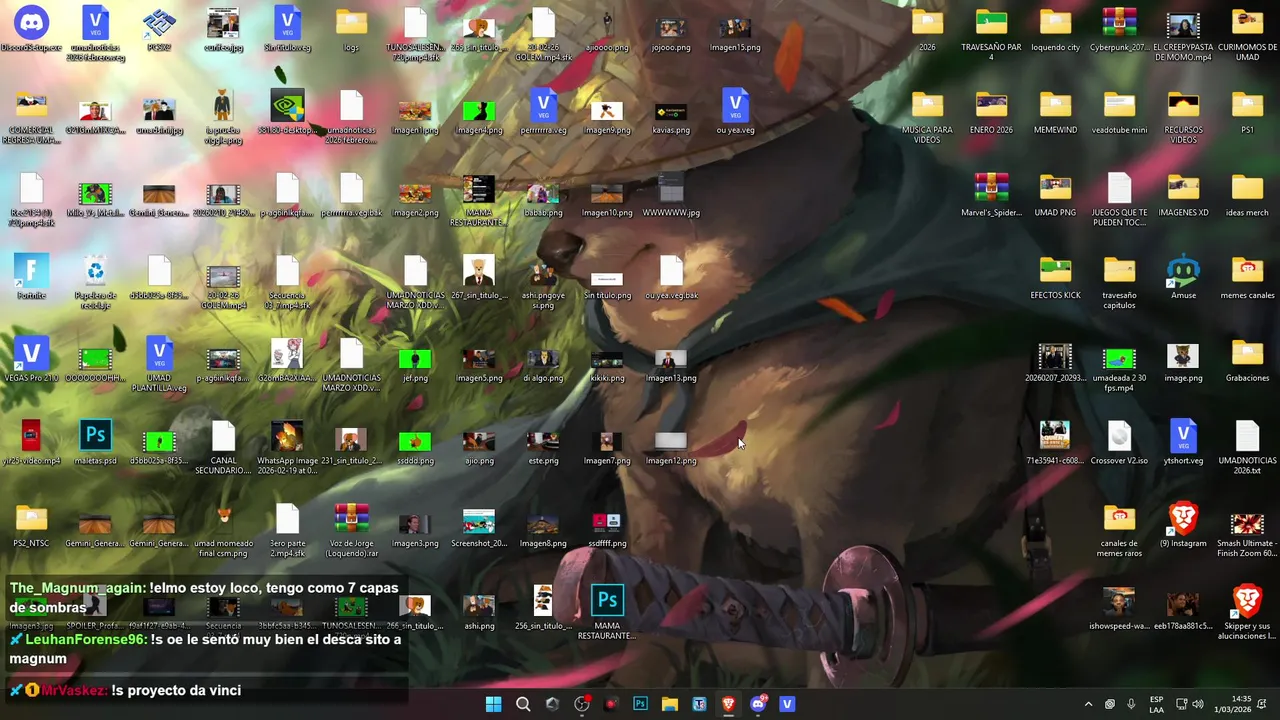Select the loquendo city folder
Viewport: 1280px width, 720px height.
pyautogui.click(x=1055, y=23)
